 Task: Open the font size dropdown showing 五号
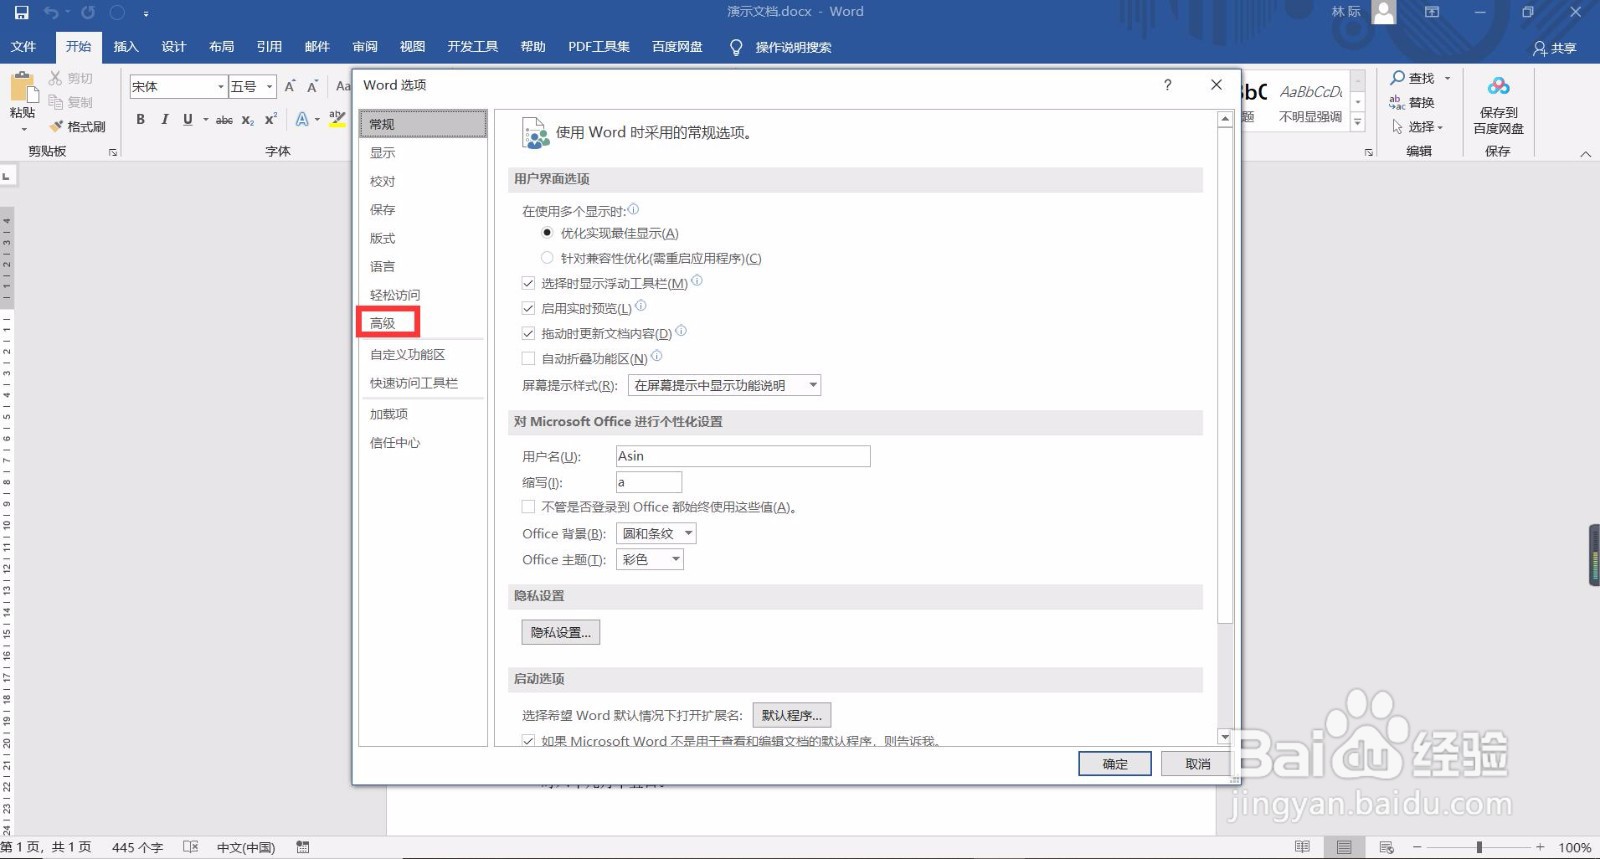click(x=269, y=87)
